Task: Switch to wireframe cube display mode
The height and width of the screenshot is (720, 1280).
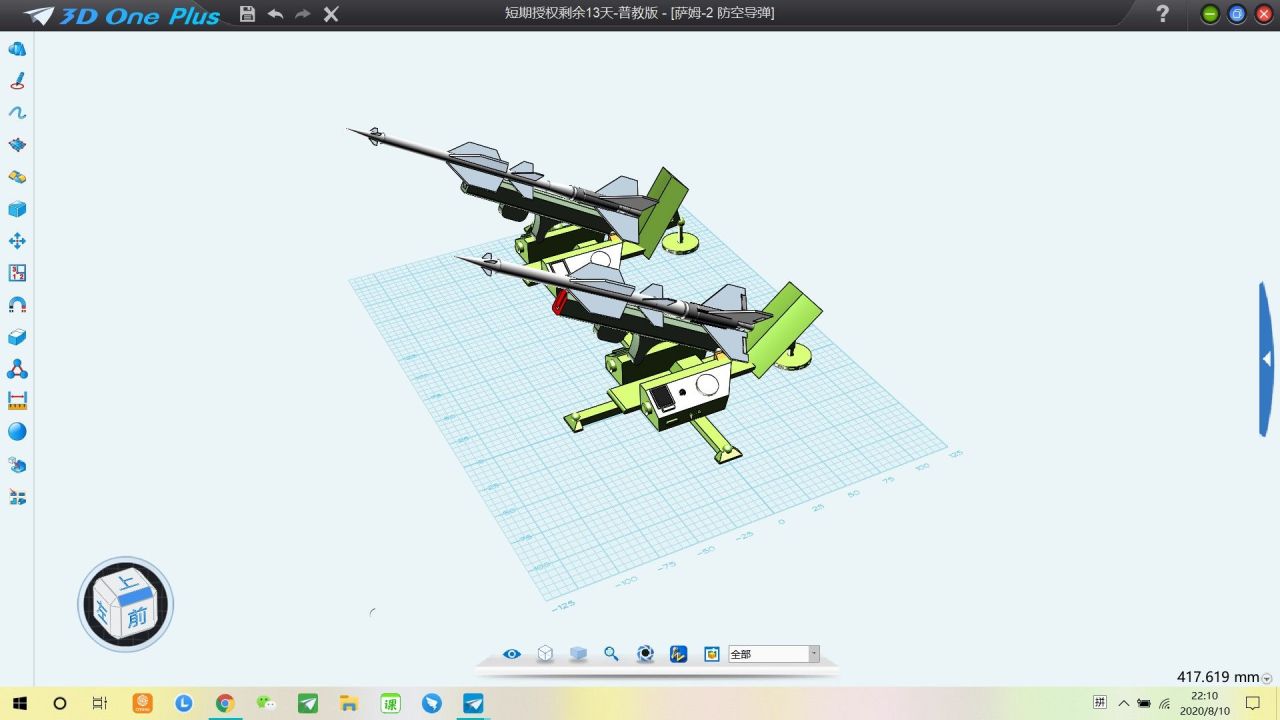Action: (x=545, y=654)
